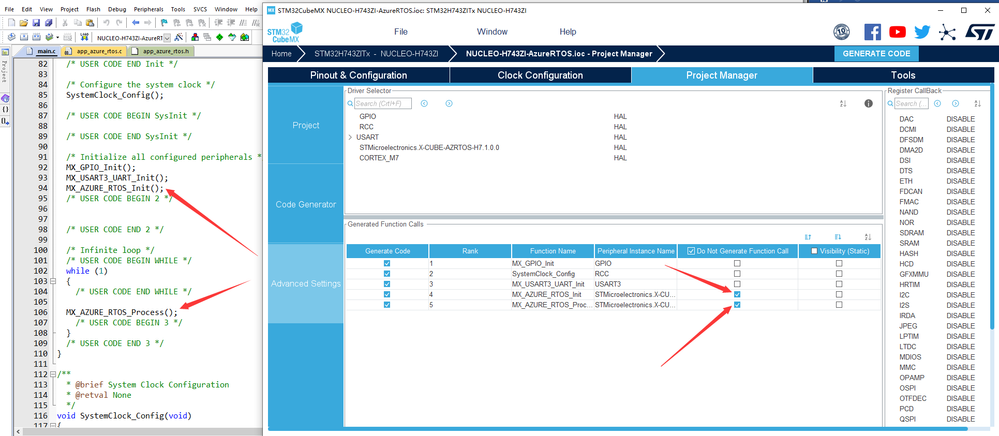Click the ST logo in CubeMX header

(979, 32)
